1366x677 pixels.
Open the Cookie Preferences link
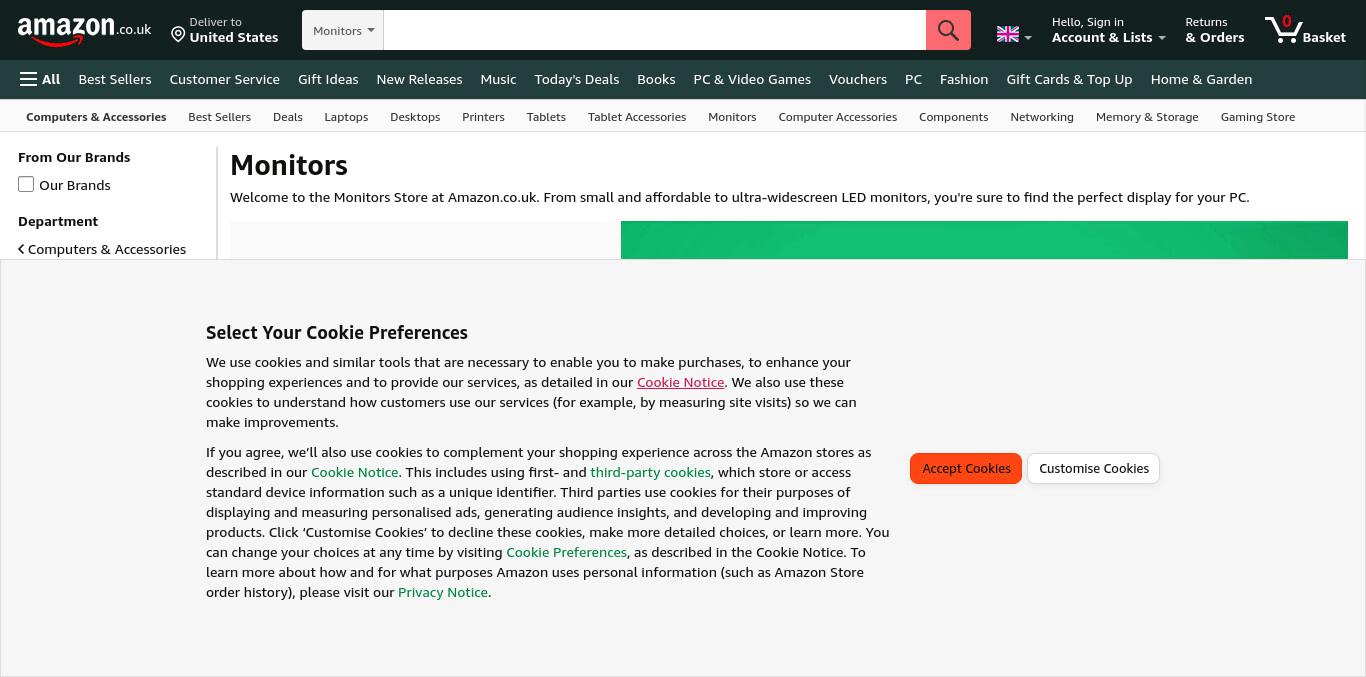pos(566,552)
